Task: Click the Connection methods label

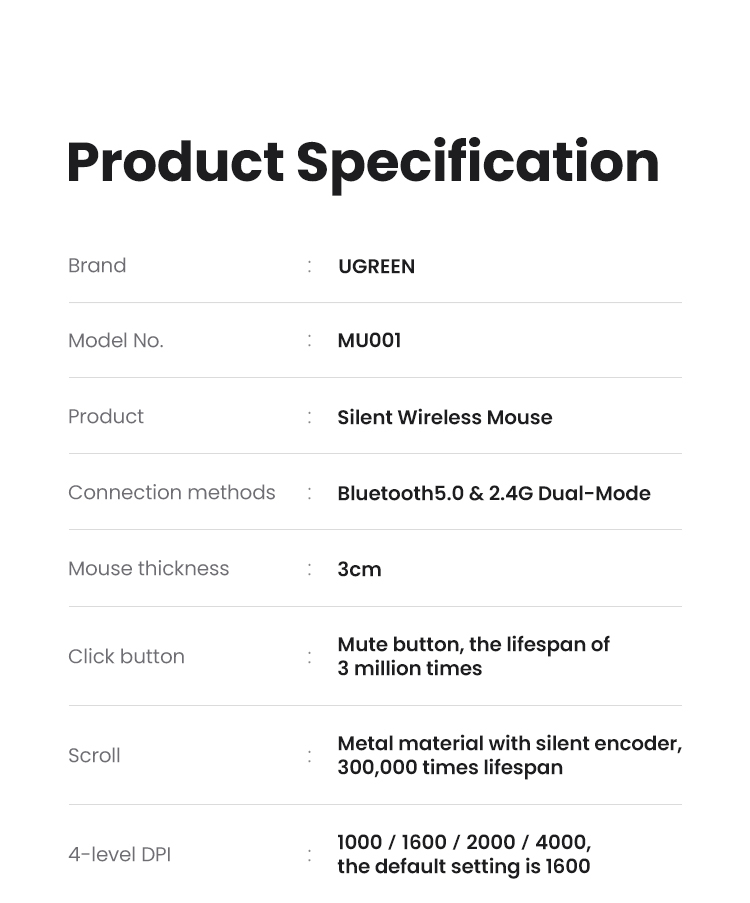Action: pyautogui.click(x=171, y=493)
